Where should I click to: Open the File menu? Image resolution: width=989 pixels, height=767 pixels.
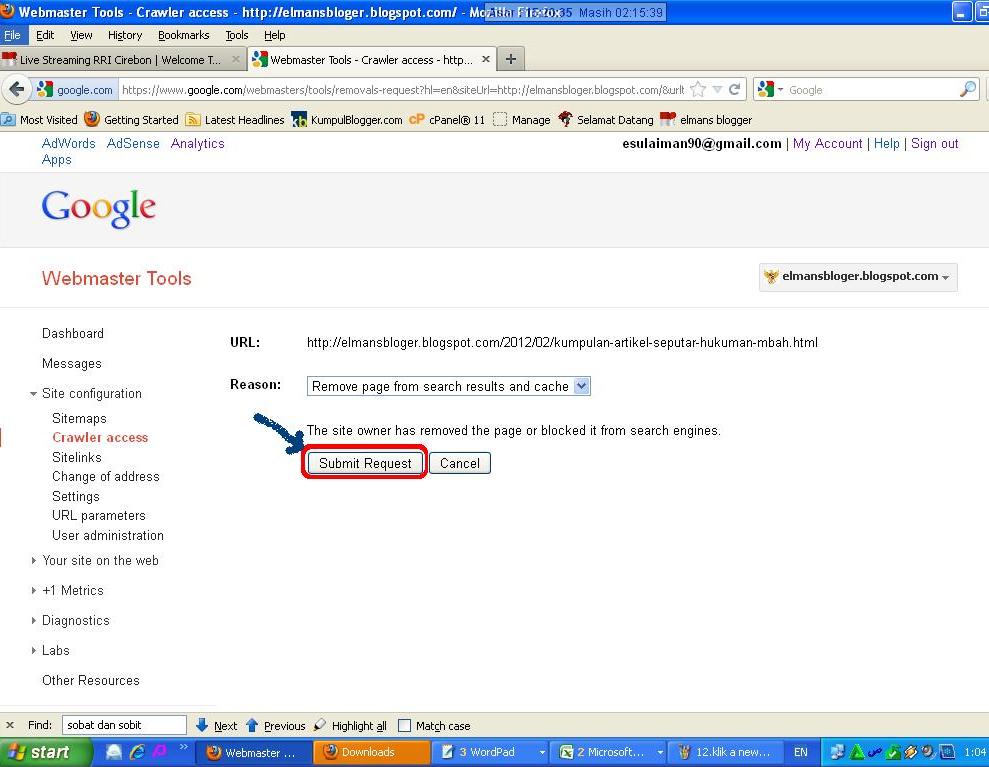pos(12,35)
